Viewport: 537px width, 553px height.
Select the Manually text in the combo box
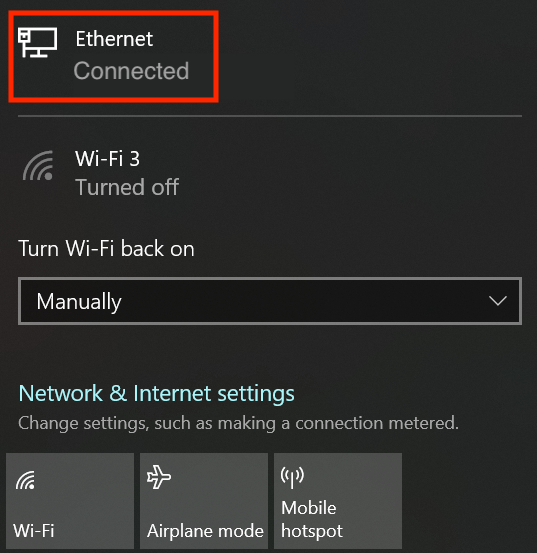click(x=79, y=302)
